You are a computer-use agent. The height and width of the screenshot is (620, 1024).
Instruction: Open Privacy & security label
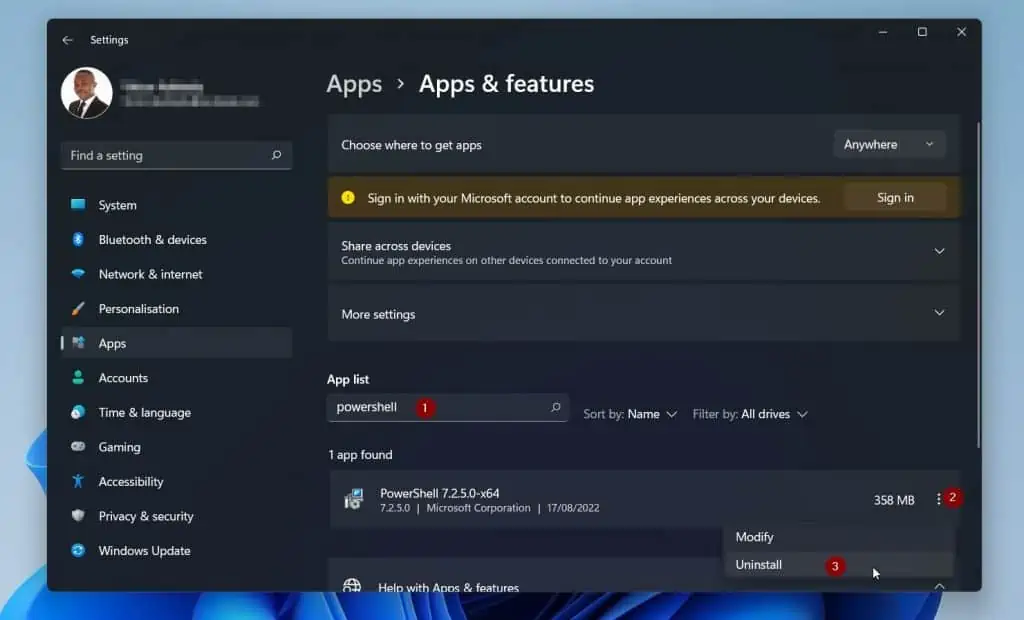(146, 516)
